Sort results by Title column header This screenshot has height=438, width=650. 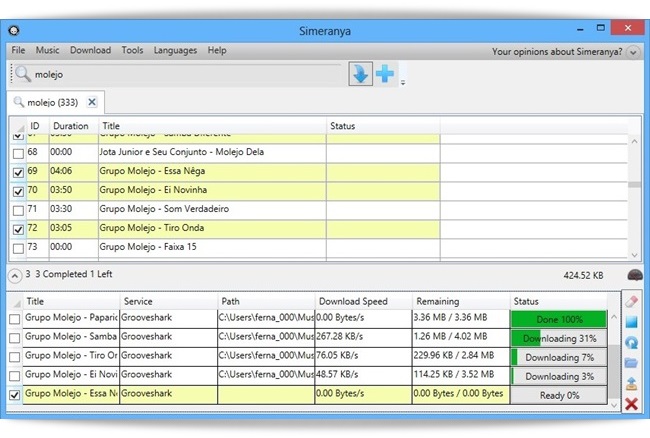(x=212, y=126)
